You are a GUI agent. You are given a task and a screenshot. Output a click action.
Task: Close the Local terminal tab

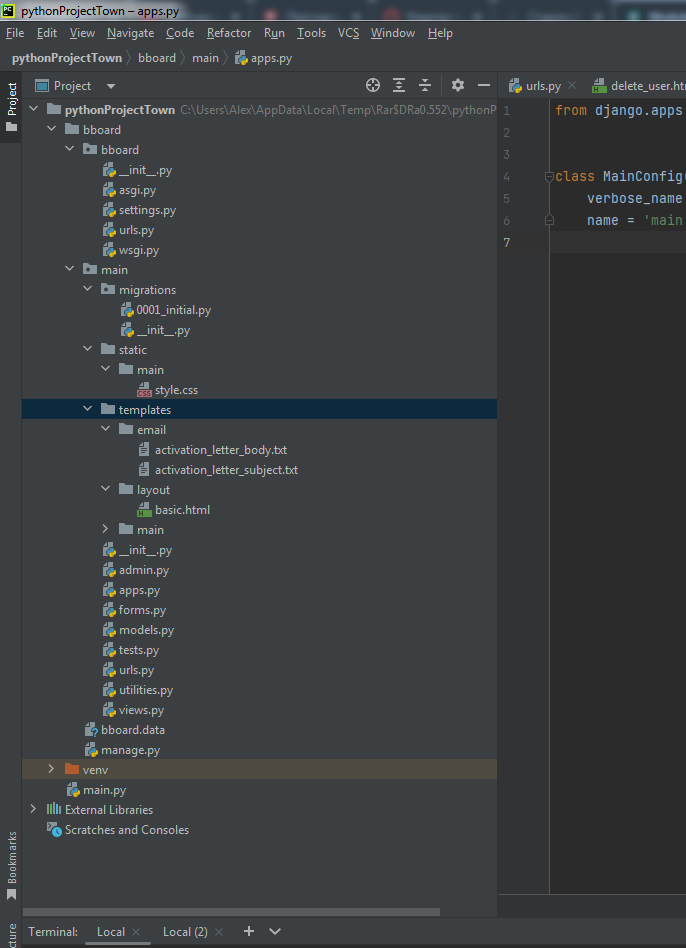tap(136, 932)
